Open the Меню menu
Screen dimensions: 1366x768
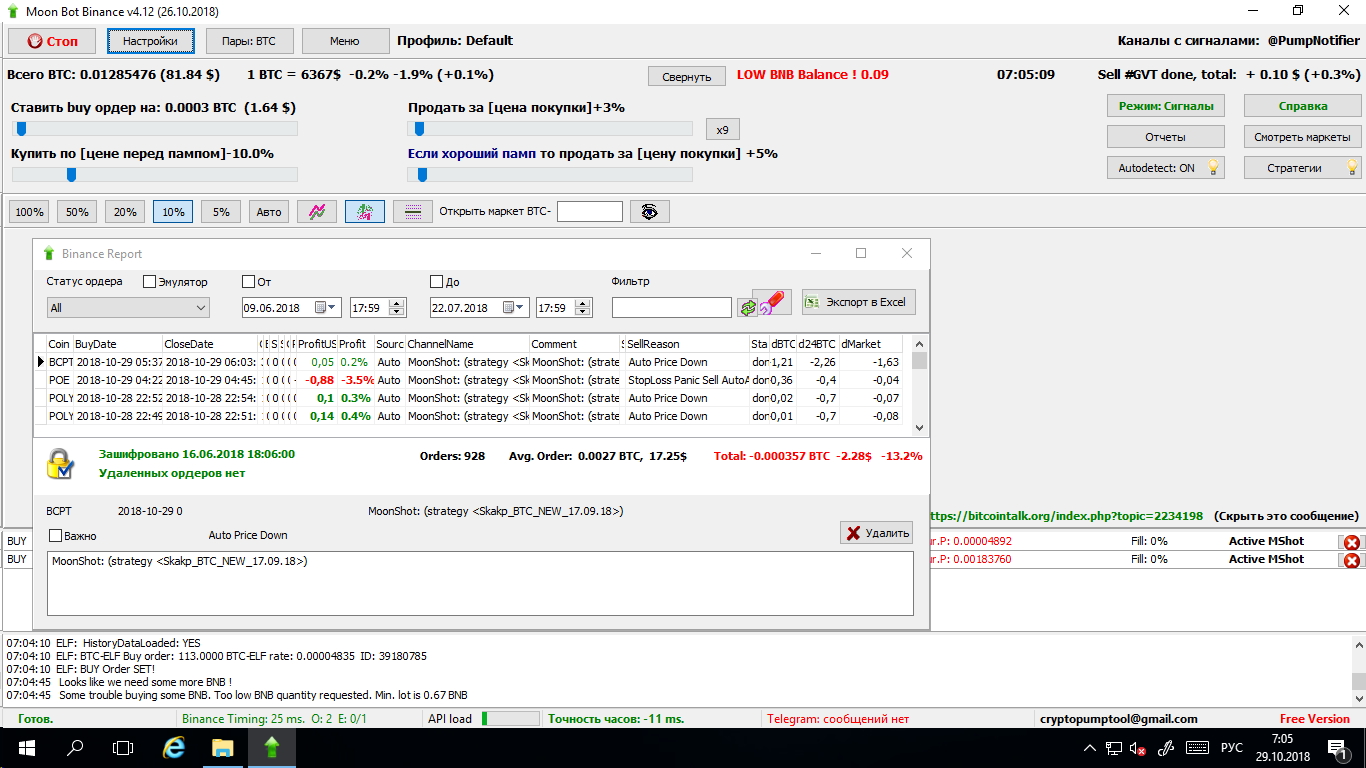click(345, 41)
